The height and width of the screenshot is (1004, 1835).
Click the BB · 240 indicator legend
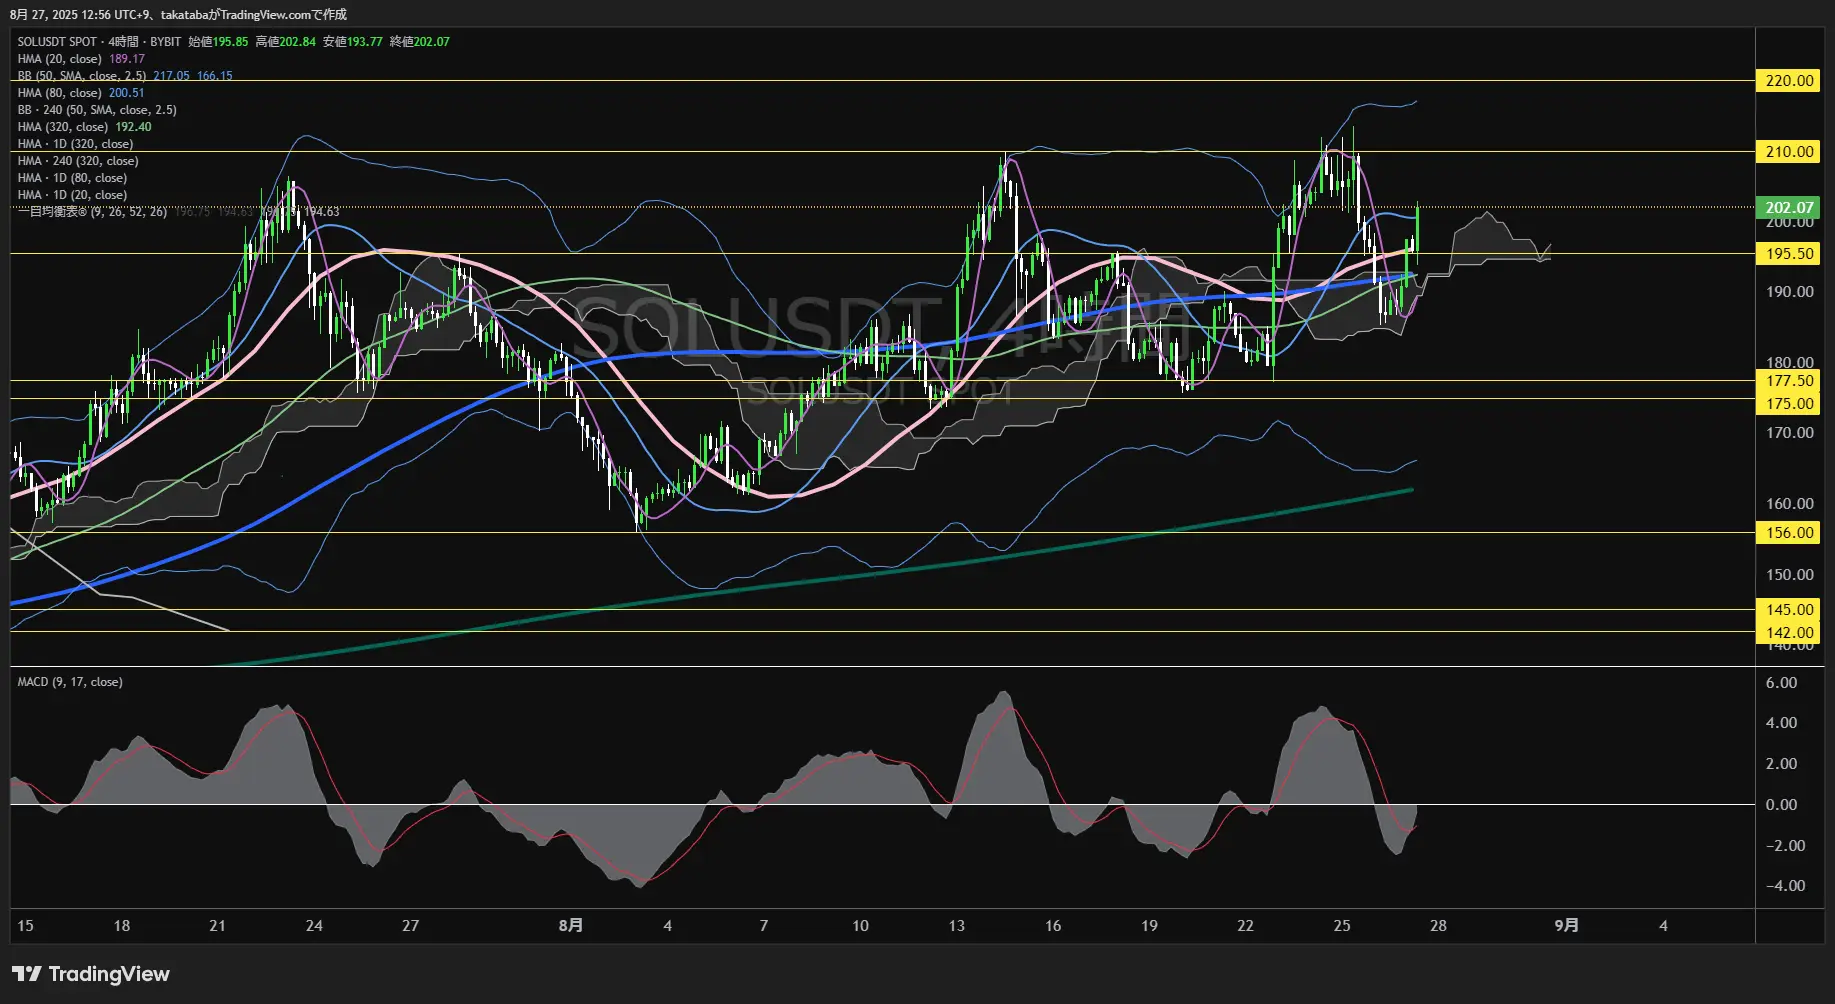coord(97,110)
